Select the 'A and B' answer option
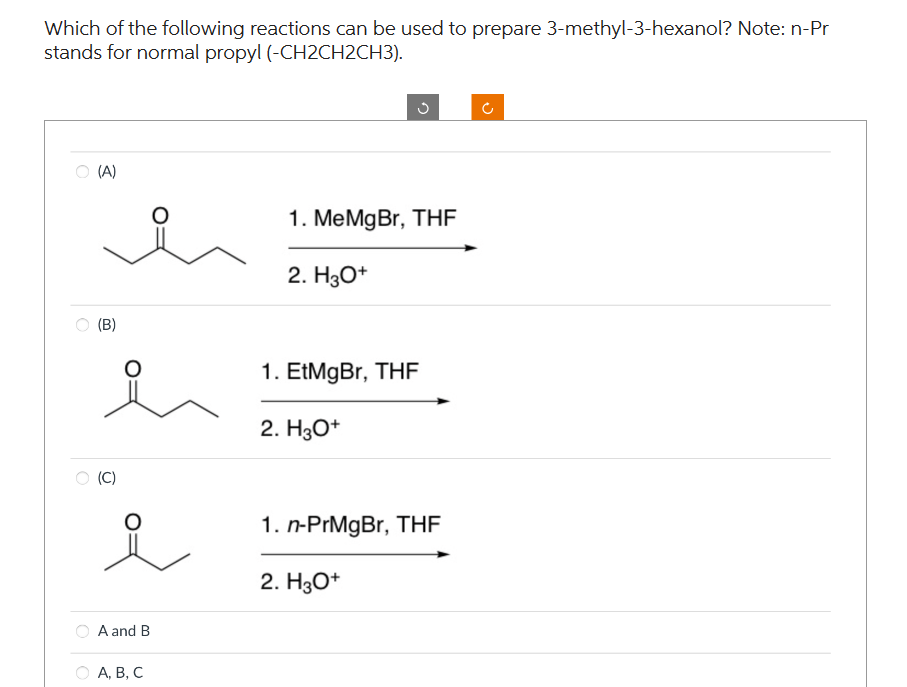Screen dimensions: 907x687 (x=82, y=631)
